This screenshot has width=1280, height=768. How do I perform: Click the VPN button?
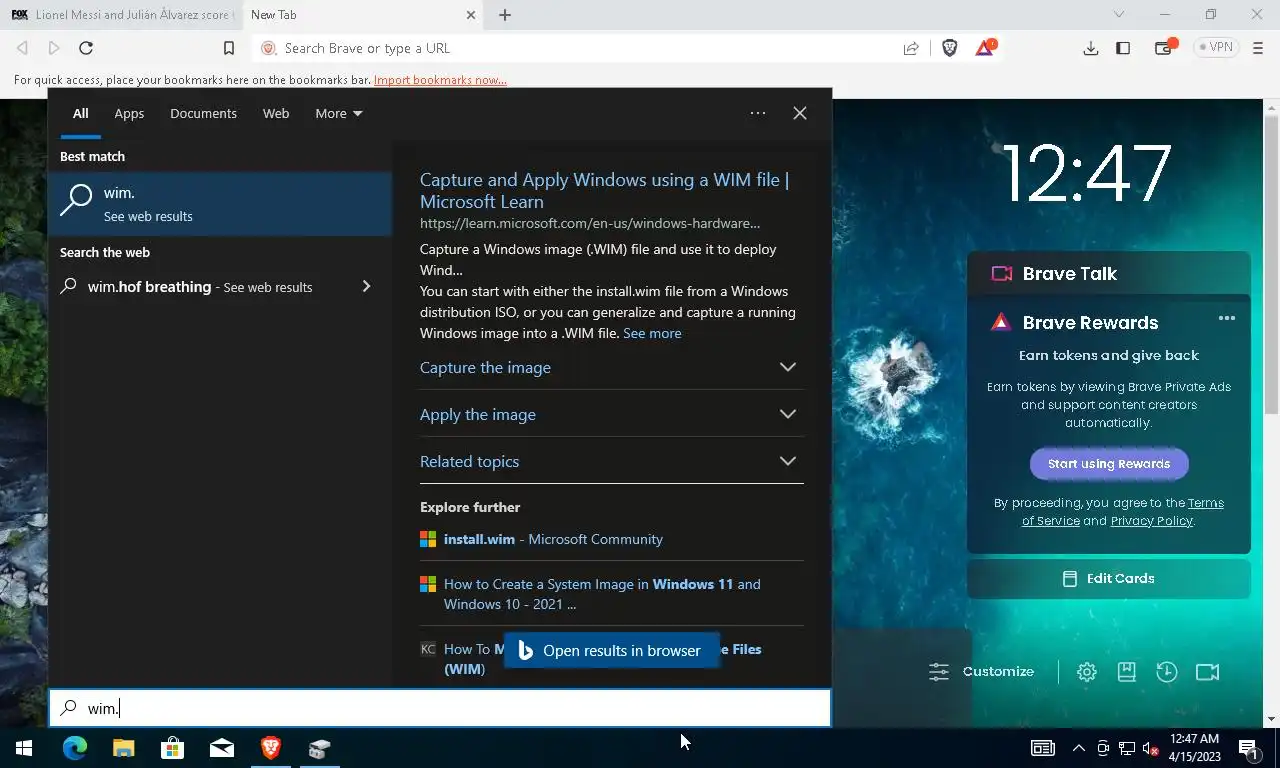[1216, 47]
